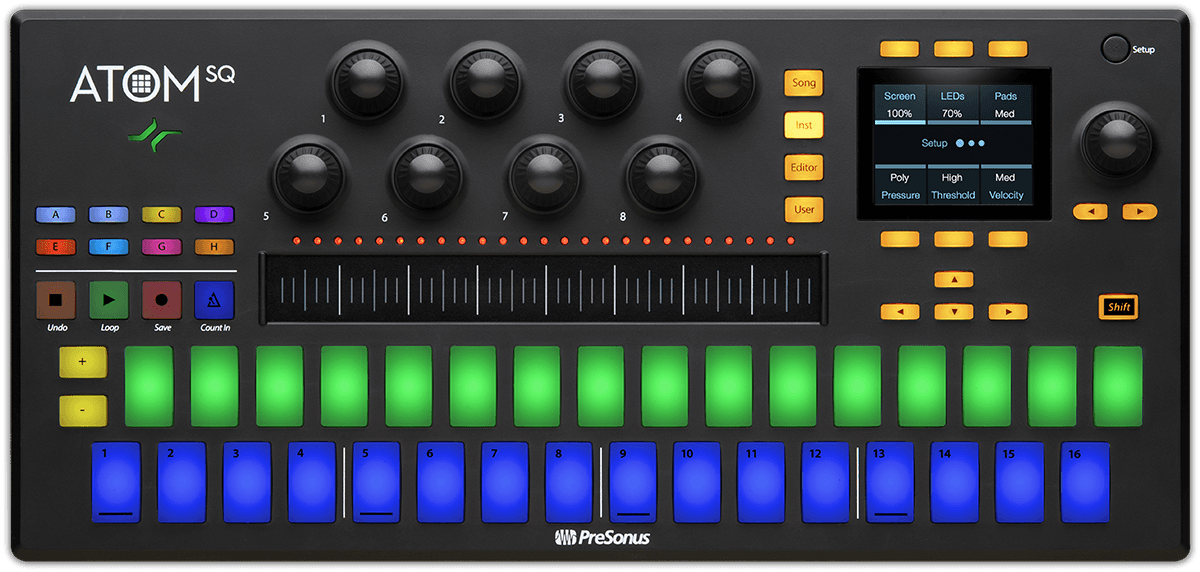Select bank A button

[x=56, y=214]
